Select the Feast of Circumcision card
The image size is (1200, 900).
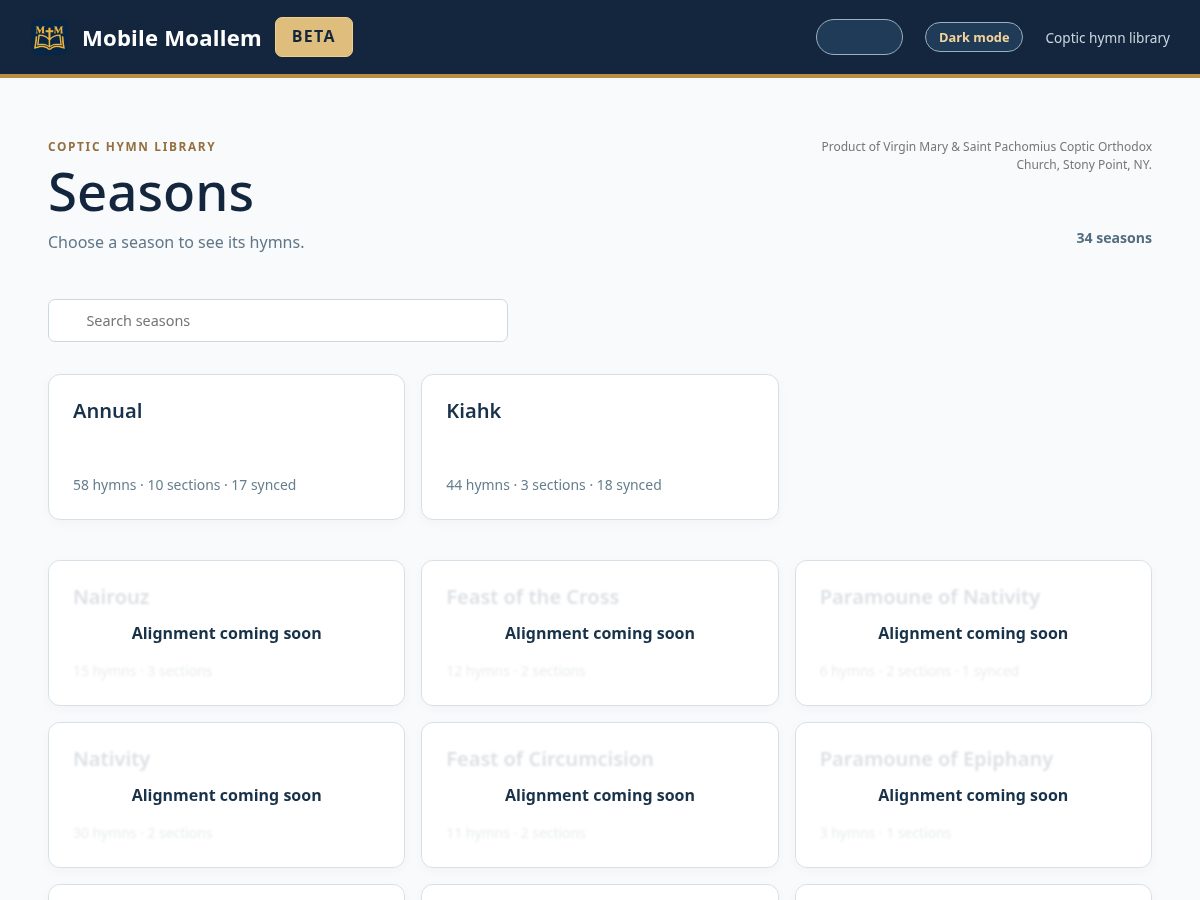click(x=600, y=795)
